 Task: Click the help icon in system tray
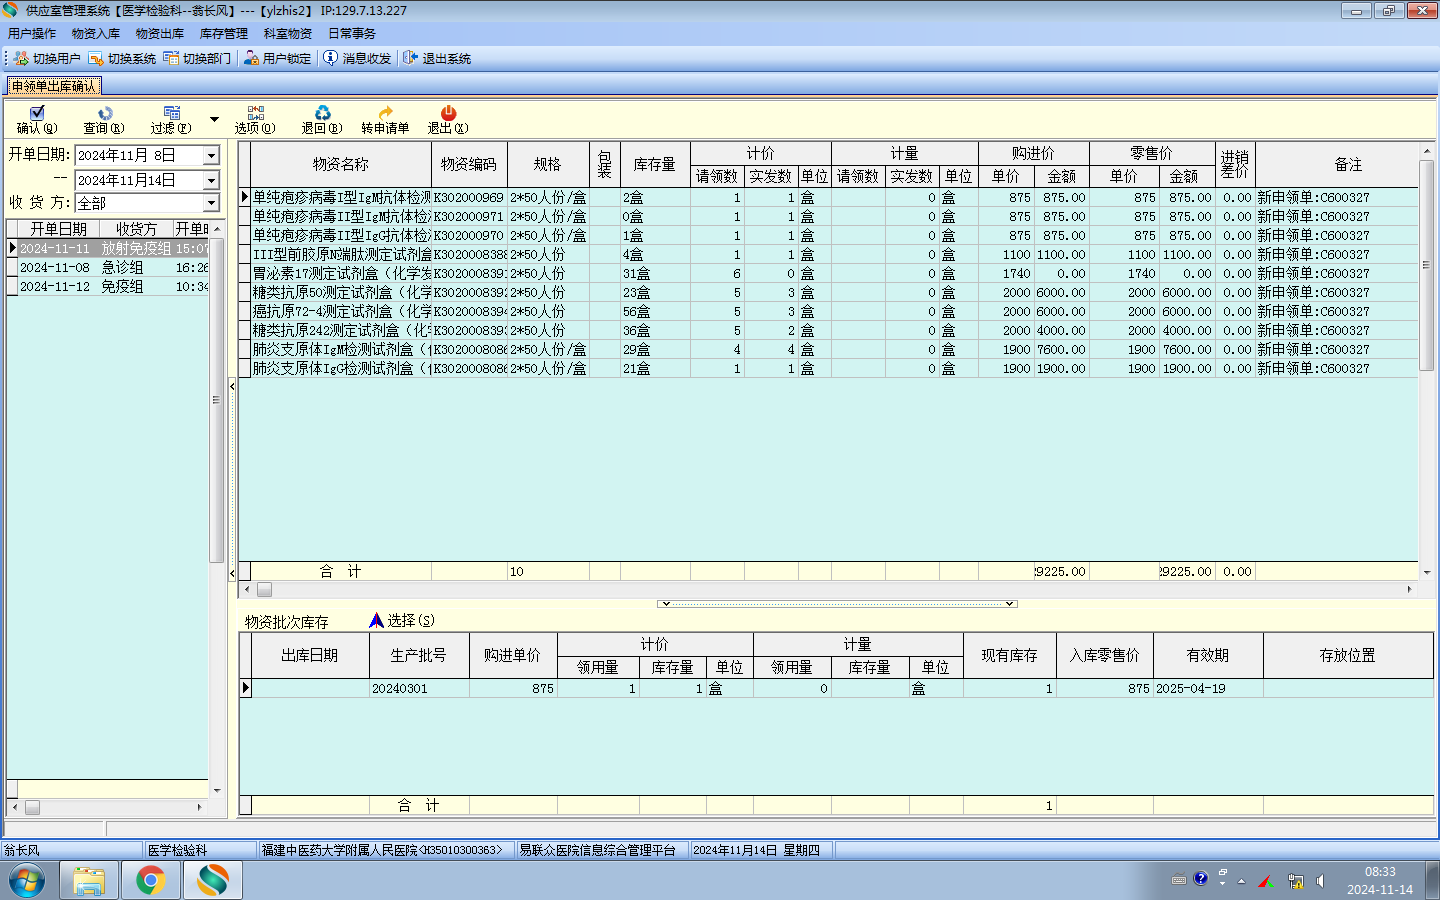click(x=1201, y=879)
